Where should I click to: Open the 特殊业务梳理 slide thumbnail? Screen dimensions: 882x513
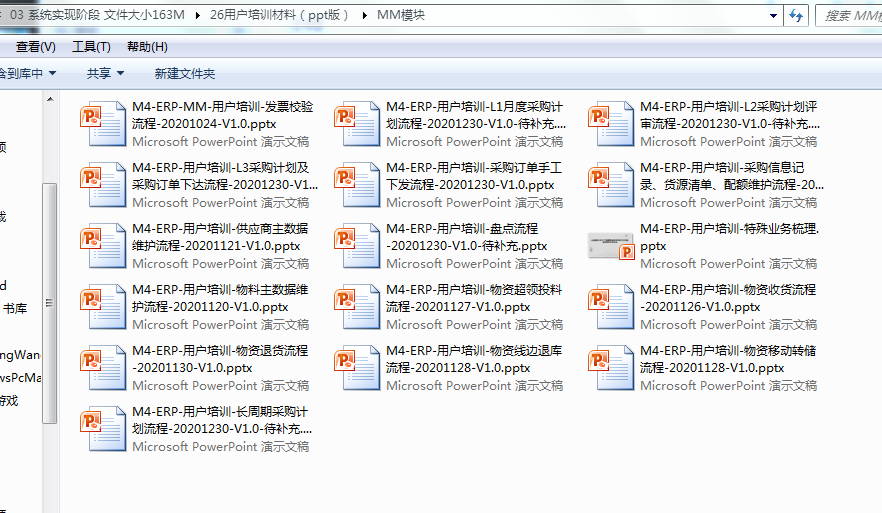pos(611,245)
